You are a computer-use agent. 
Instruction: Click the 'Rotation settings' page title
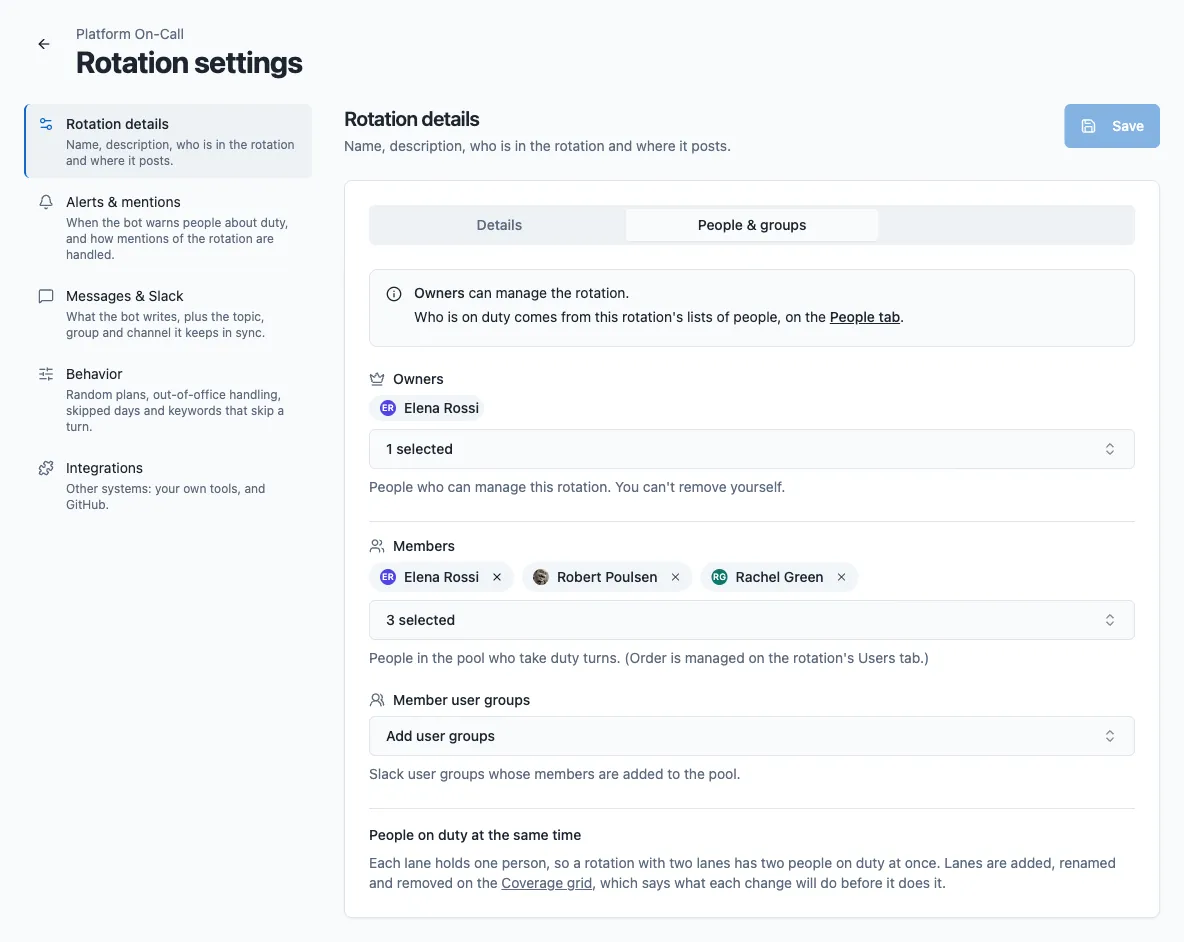coord(189,63)
